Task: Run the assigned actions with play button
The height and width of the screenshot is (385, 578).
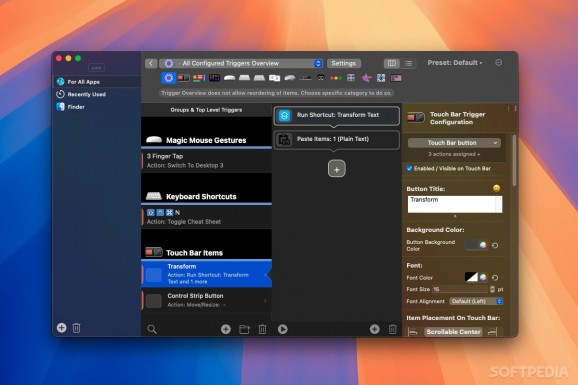Action: point(283,329)
